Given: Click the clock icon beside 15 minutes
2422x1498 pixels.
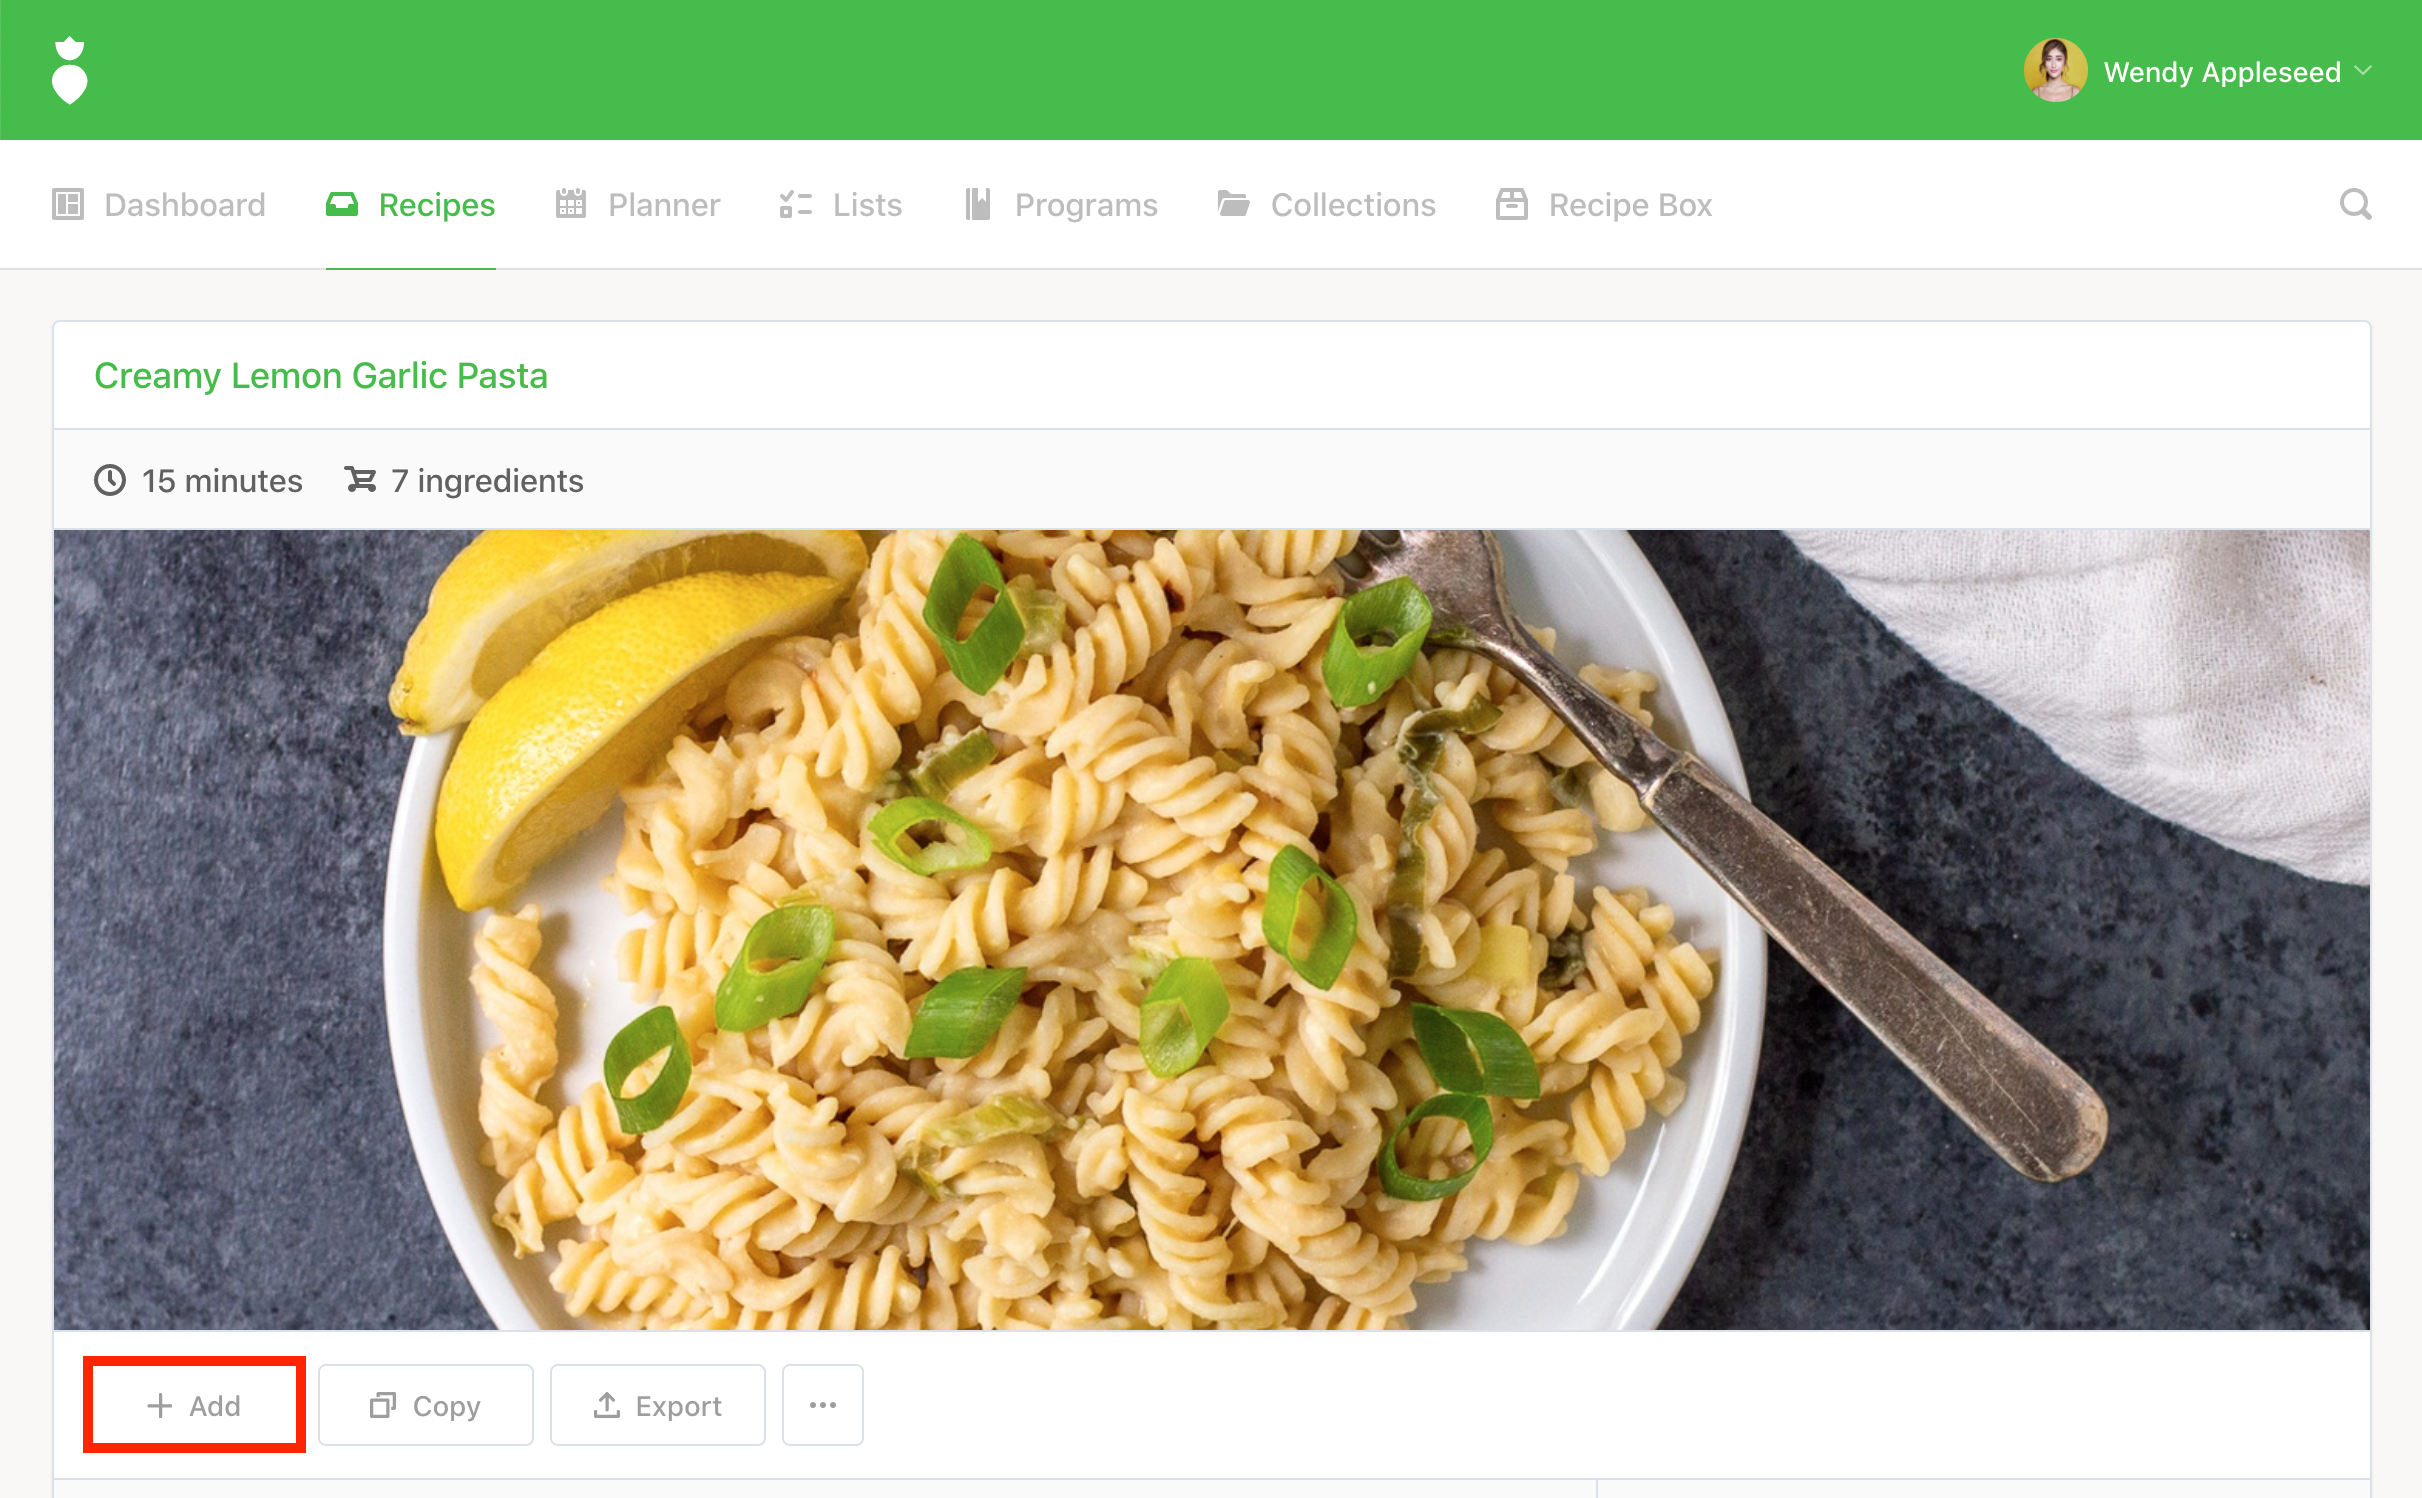Looking at the screenshot, I should click(110, 481).
